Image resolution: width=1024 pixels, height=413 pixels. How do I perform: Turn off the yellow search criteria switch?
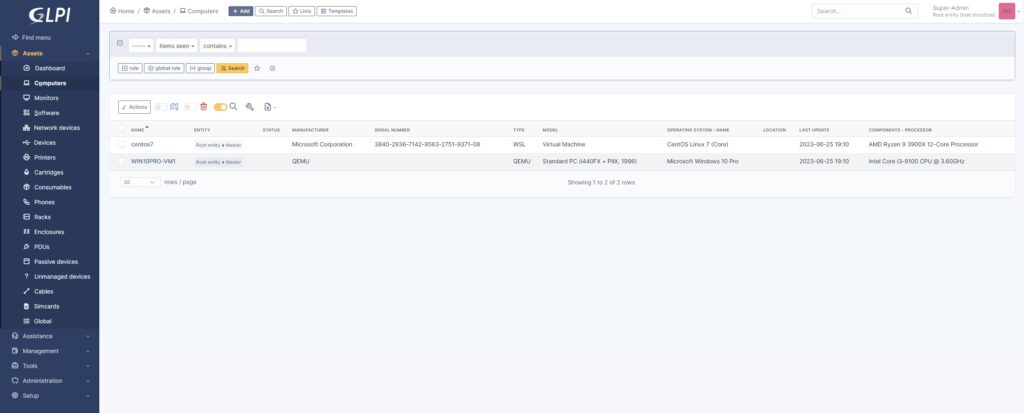point(220,107)
